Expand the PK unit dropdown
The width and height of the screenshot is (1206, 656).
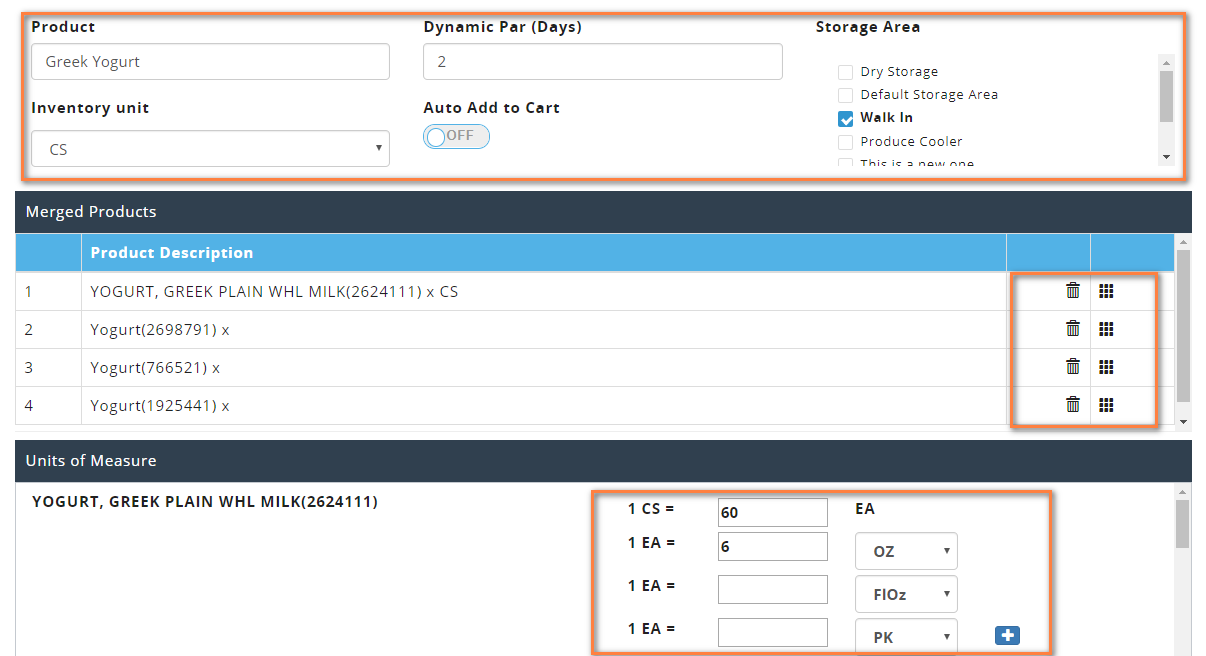pyautogui.click(x=906, y=637)
